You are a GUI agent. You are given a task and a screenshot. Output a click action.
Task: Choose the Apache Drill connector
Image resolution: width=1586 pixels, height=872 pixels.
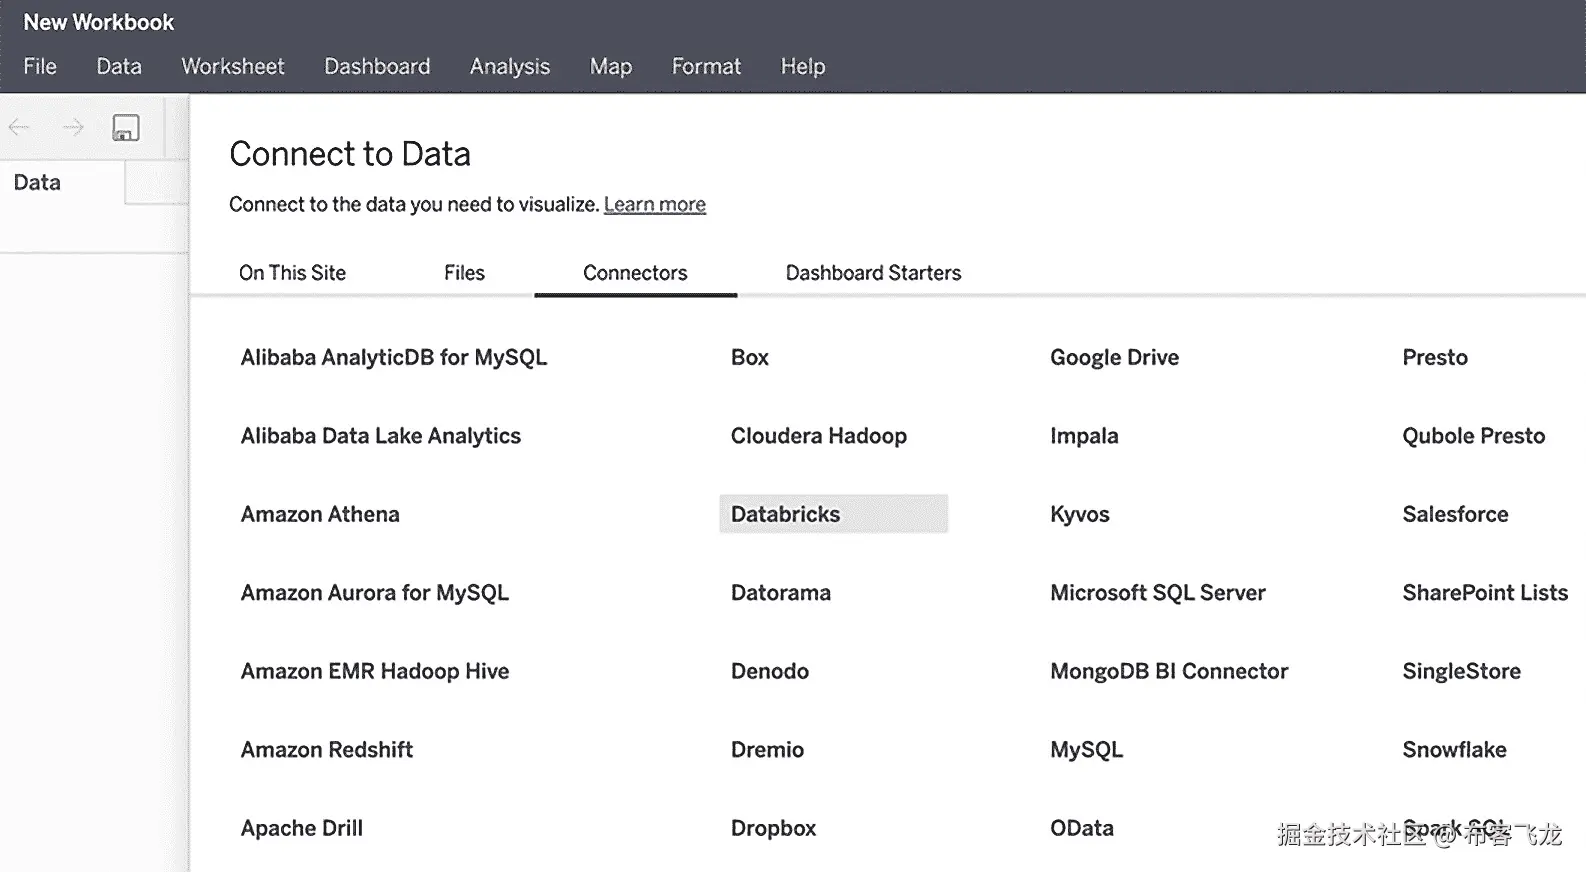[302, 828]
